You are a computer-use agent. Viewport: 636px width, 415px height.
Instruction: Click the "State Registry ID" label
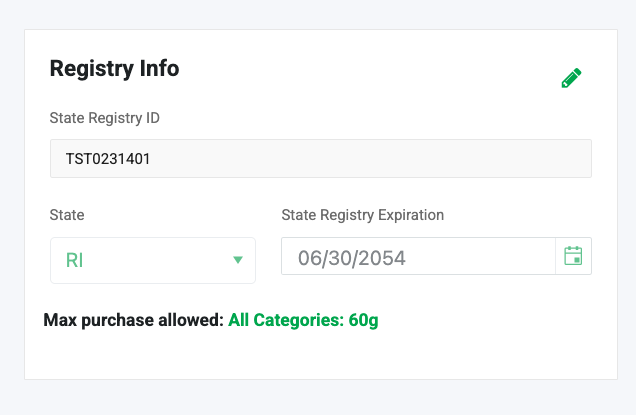coord(104,118)
